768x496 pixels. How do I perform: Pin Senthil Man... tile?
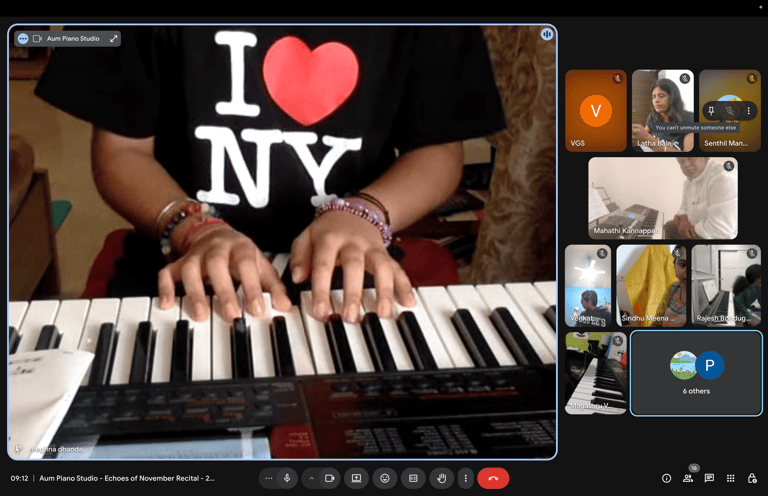coord(711,111)
